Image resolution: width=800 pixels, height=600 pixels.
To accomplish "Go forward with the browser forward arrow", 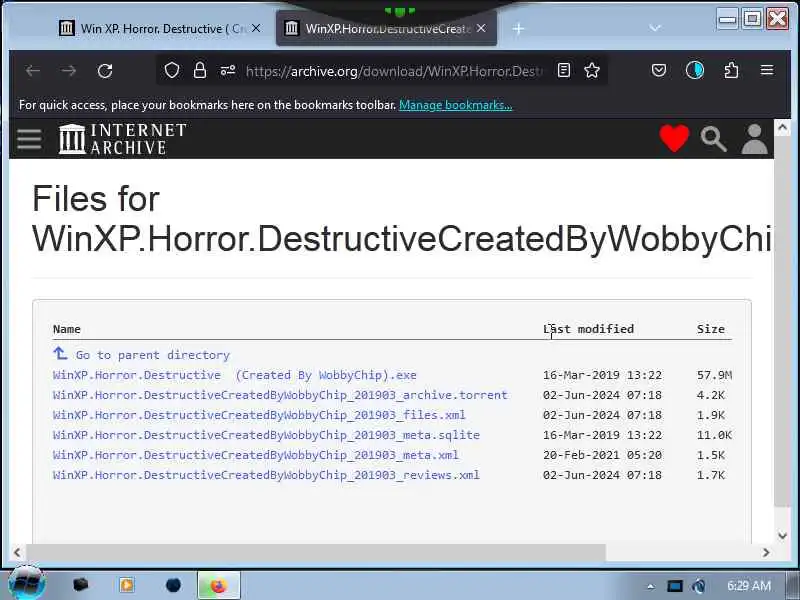I will [68, 71].
